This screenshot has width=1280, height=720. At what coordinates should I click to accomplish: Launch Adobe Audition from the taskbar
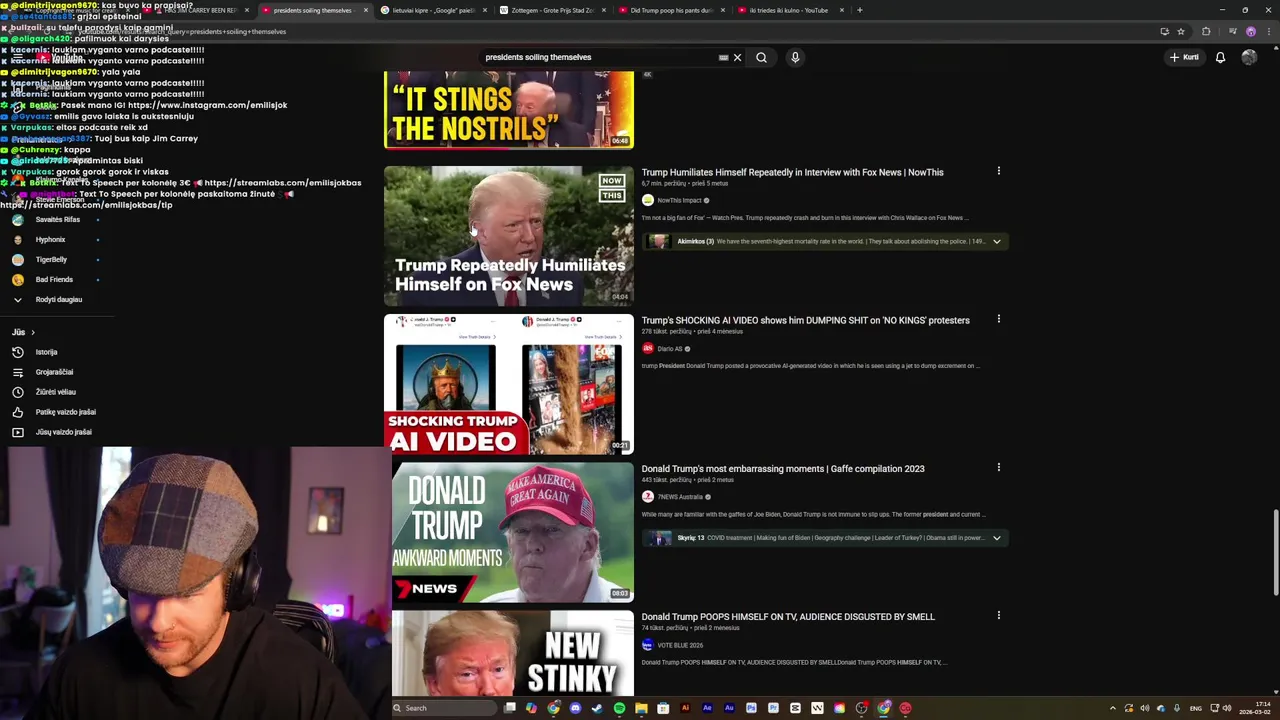[729, 708]
